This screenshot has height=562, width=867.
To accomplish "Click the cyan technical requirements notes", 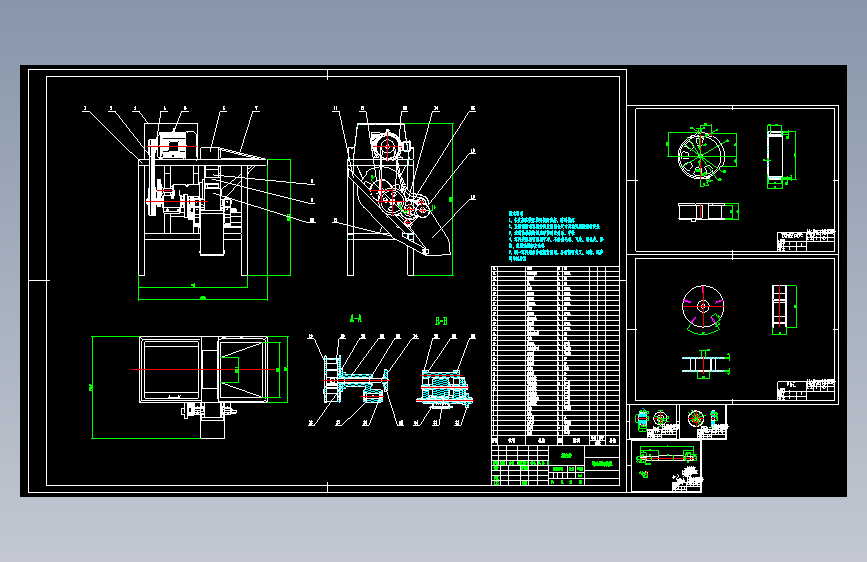I will pyautogui.click(x=556, y=235).
